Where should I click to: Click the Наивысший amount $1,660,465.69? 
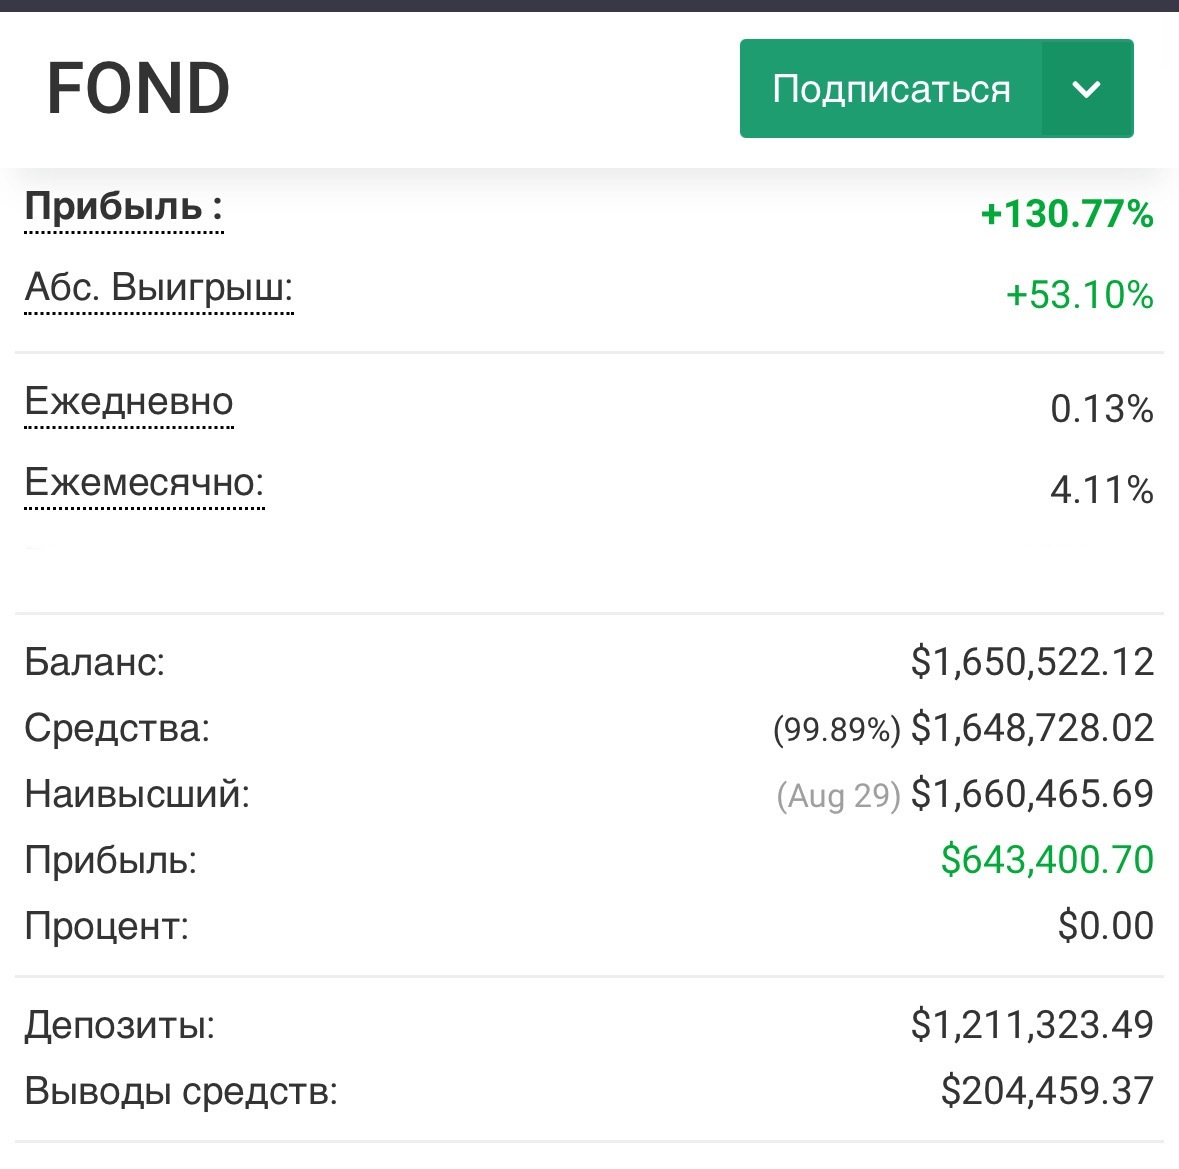coord(1032,794)
